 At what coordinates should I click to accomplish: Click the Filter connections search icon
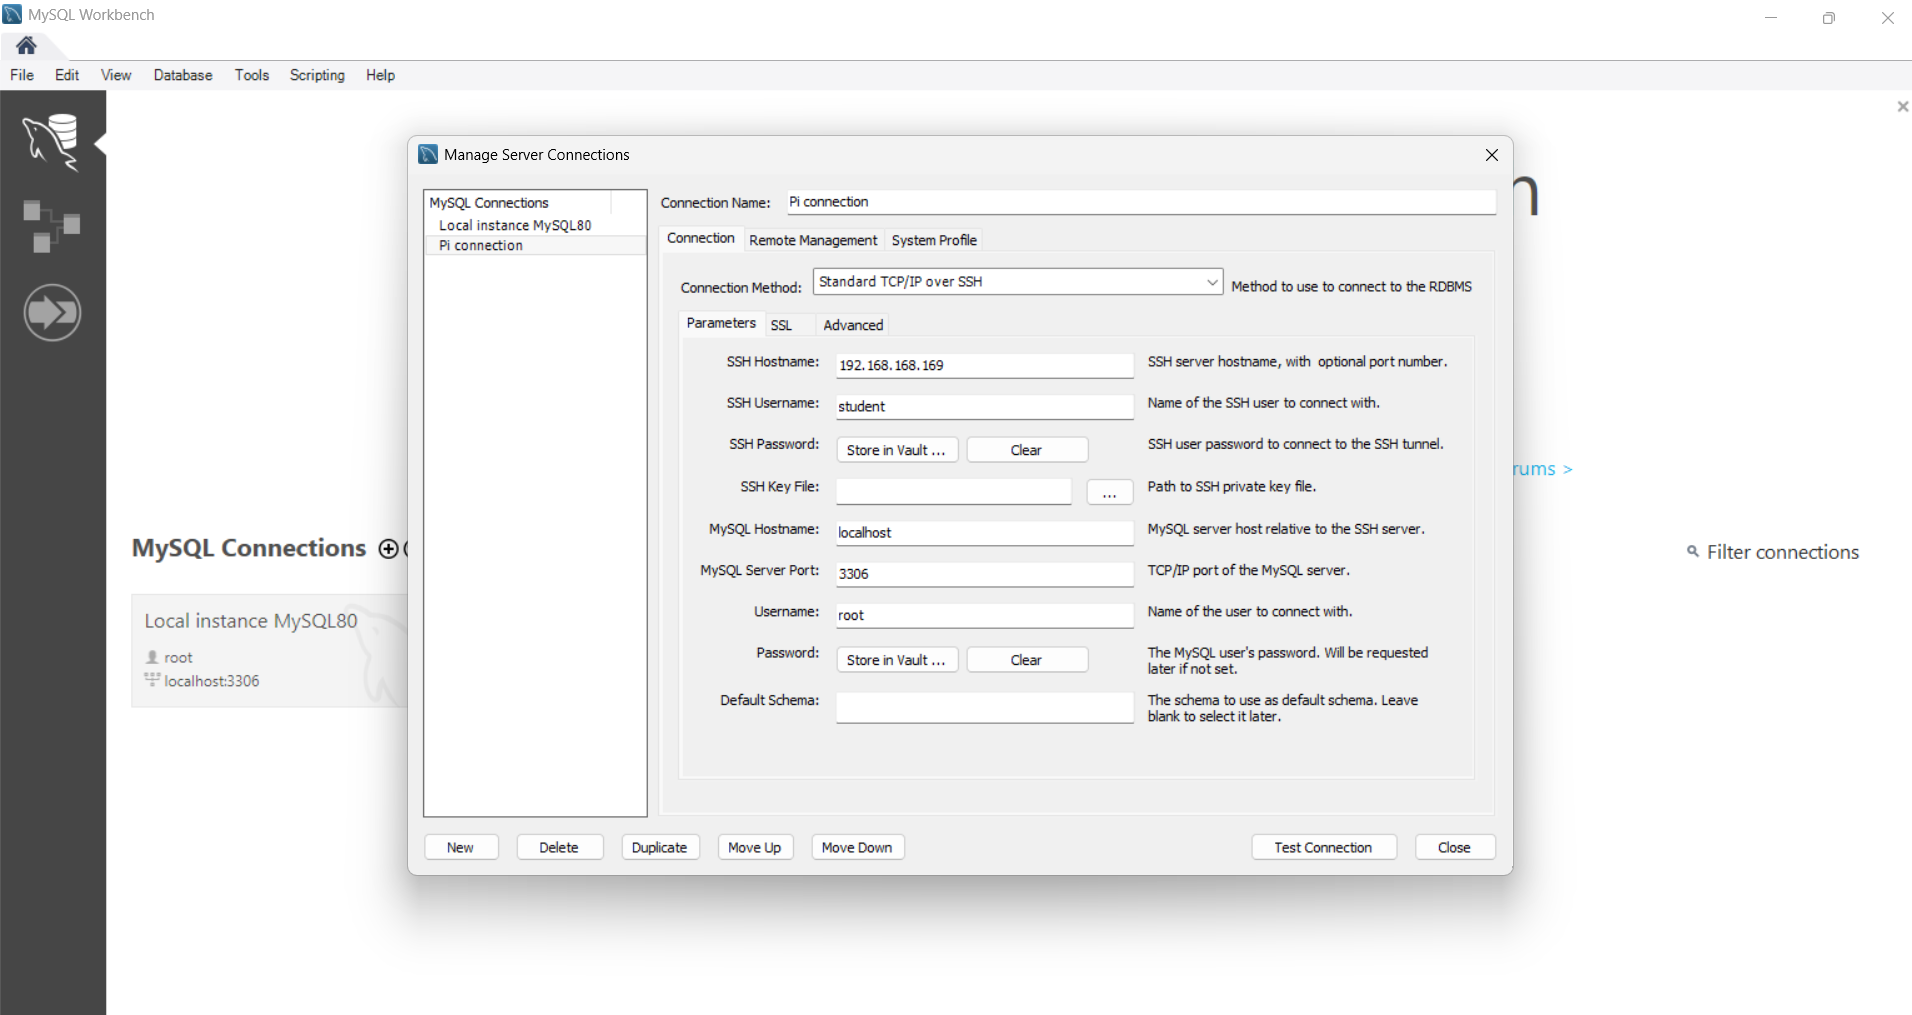pyautogui.click(x=1693, y=552)
